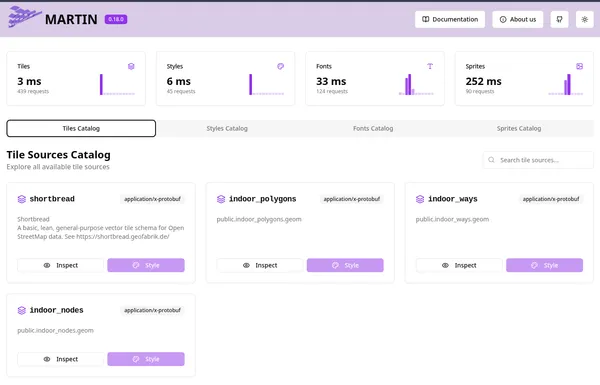The width and height of the screenshot is (600, 385).
Task: Click the Fonts type icon in stats card
Action: coord(430,67)
